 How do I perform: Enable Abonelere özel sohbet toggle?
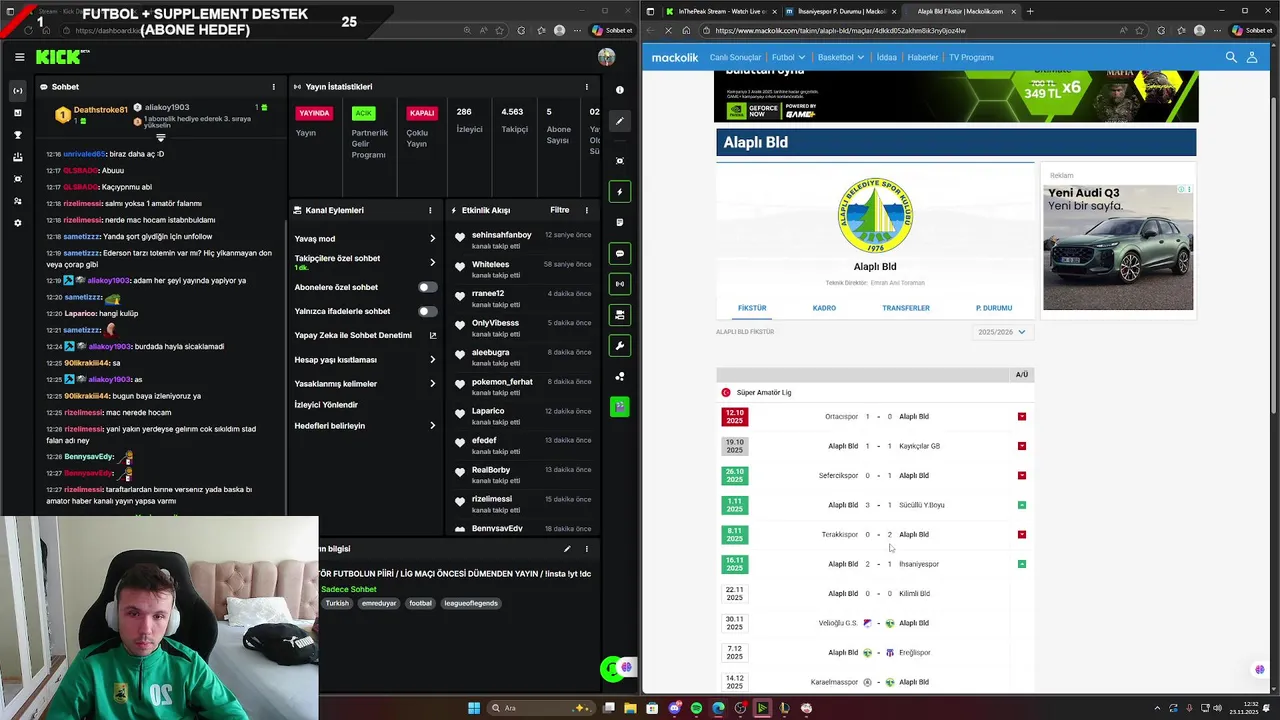[x=427, y=287]
